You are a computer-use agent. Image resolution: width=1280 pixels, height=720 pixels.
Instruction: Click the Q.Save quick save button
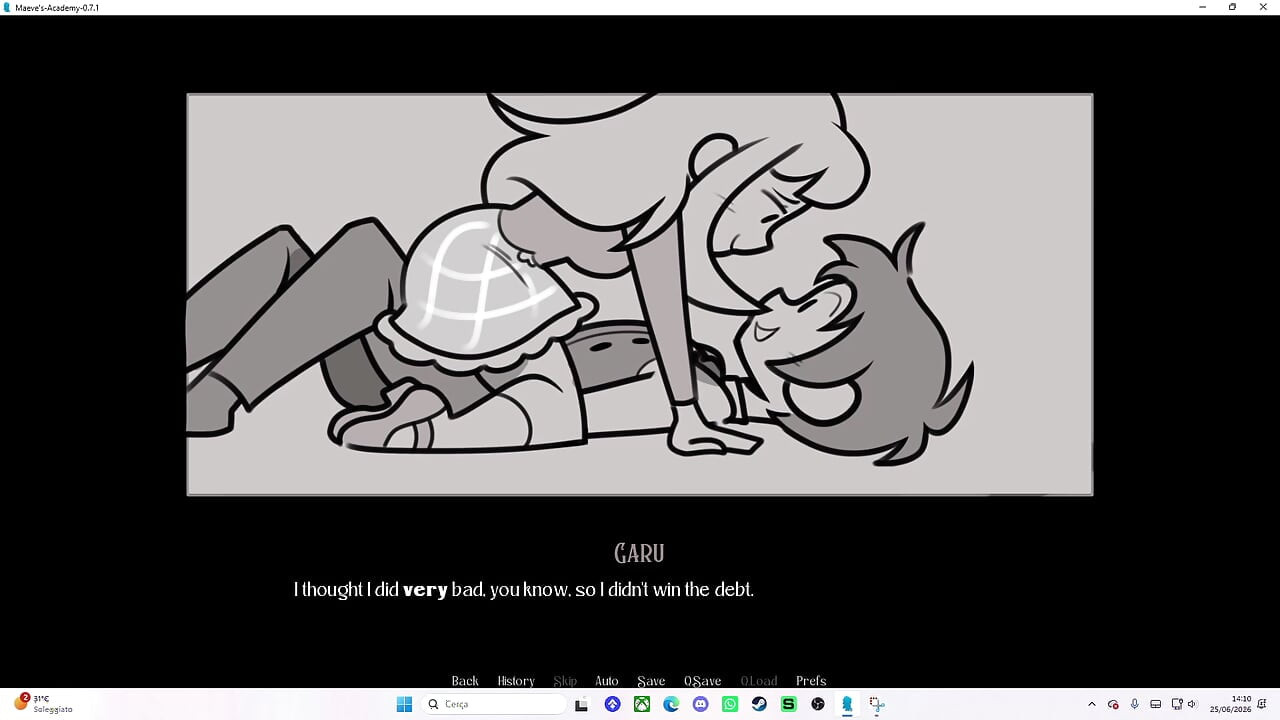coord(702,681)
